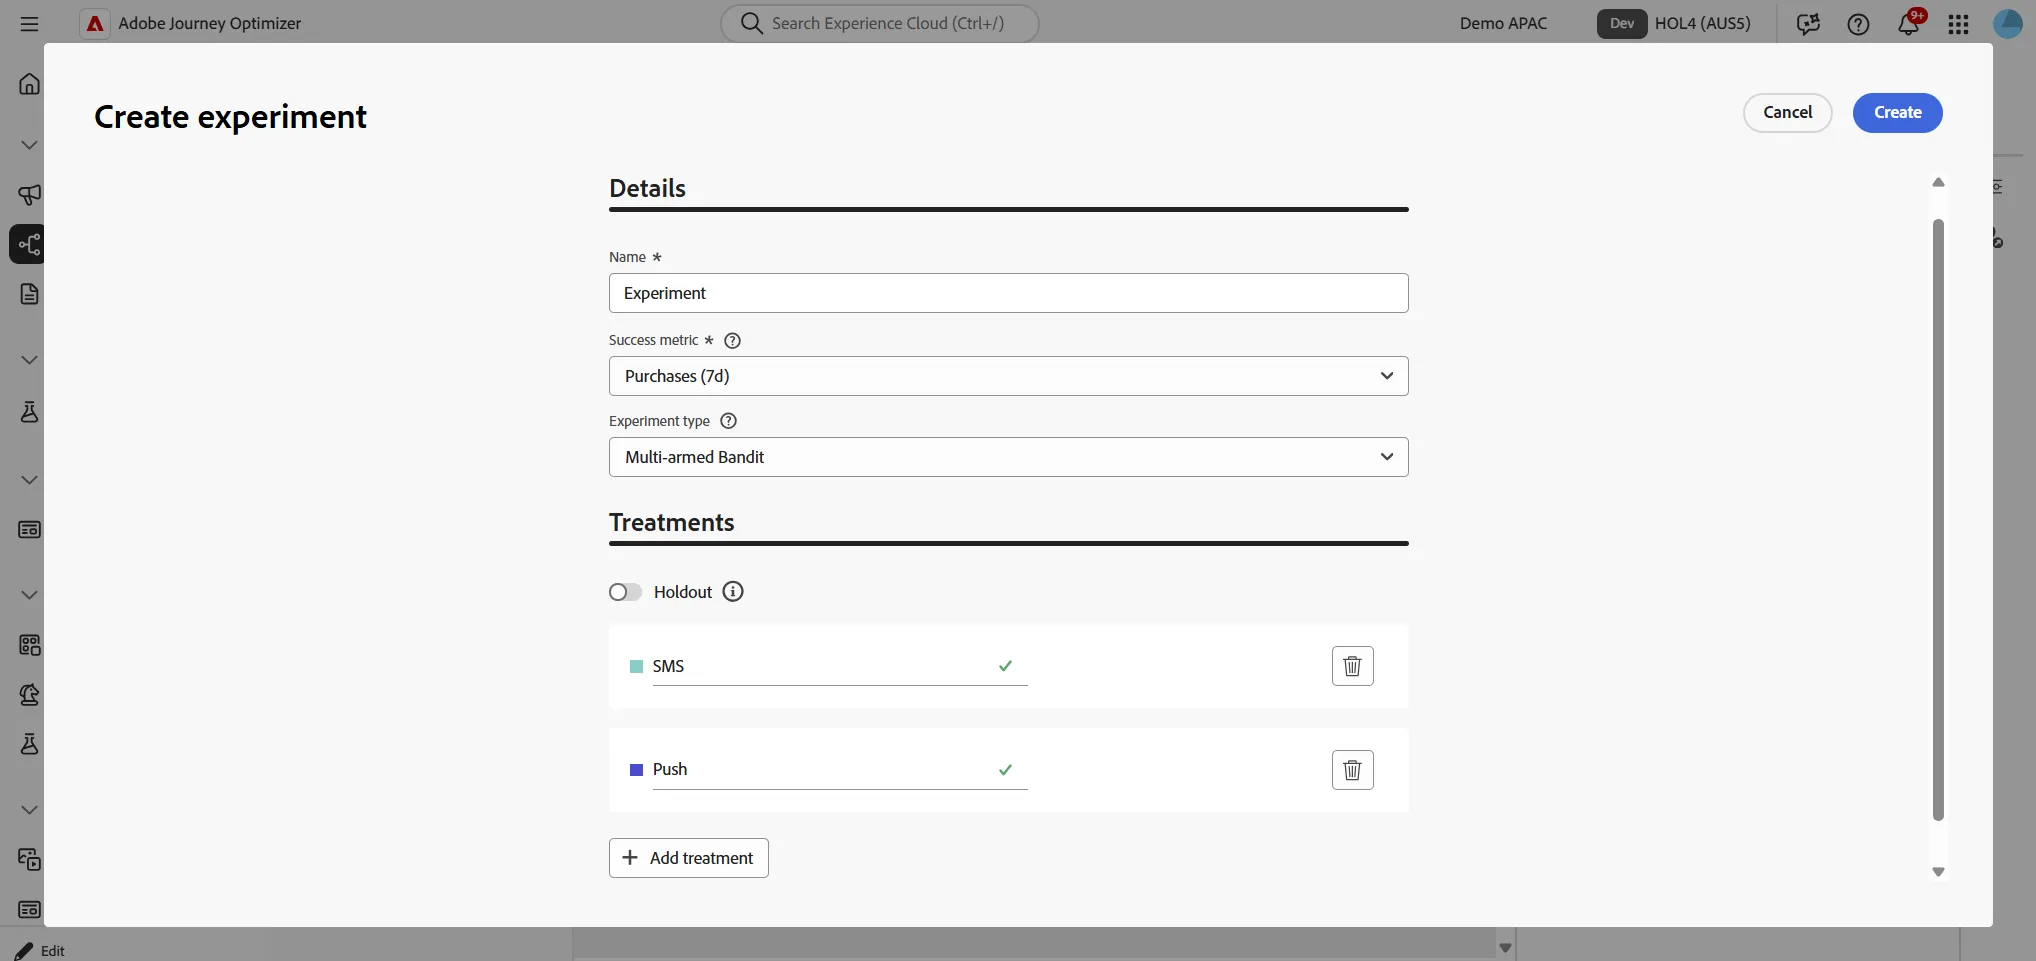Show Holdout info tooltip
Image resolution: width=2036 pixels, height=961 pixels.
pyautogui.click(x=733, y=592)
